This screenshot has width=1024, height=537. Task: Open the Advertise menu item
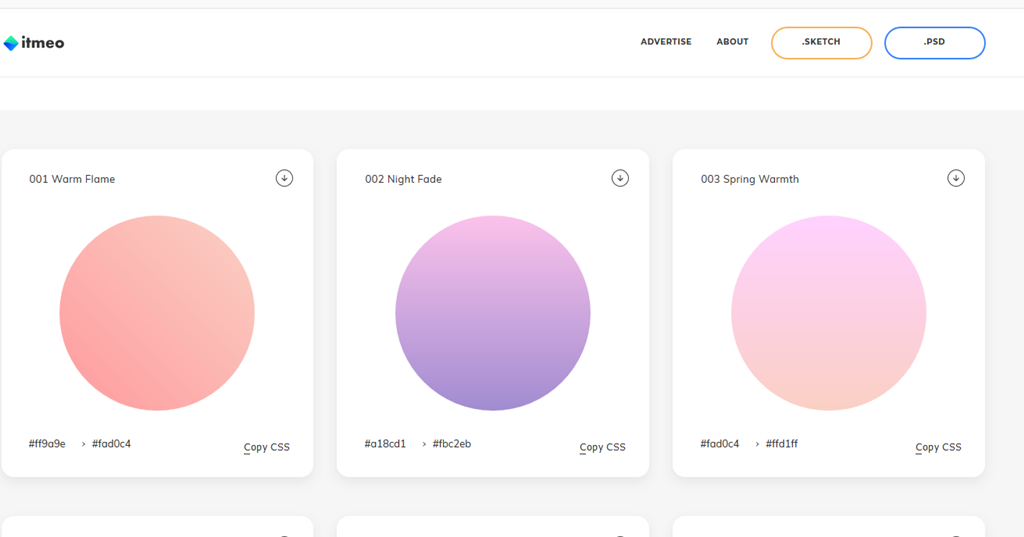[x=666, y=42]
